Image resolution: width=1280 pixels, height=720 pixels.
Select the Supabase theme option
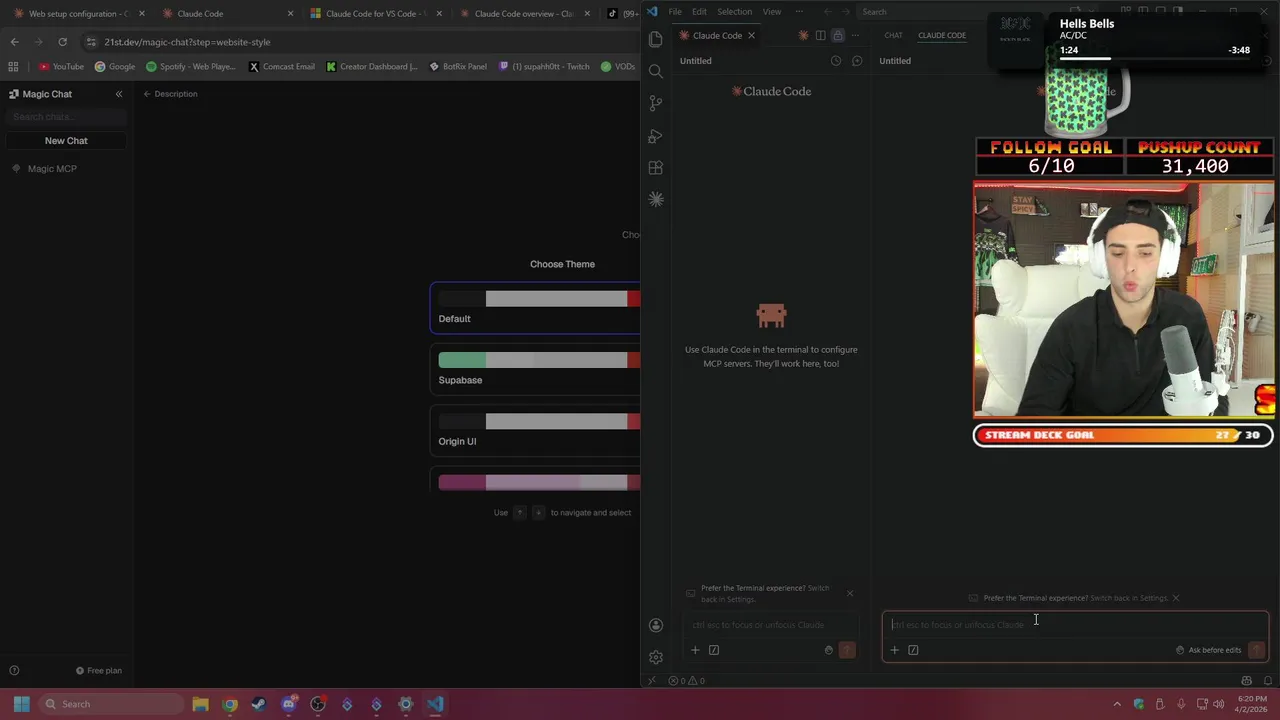pyautogui.click(x=535, y=369)
